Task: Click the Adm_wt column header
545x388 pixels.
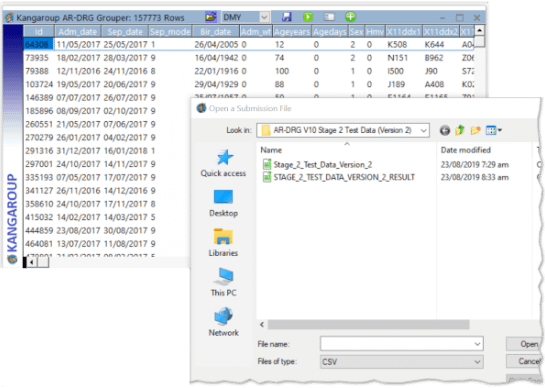Action: (x=256, y=32)
